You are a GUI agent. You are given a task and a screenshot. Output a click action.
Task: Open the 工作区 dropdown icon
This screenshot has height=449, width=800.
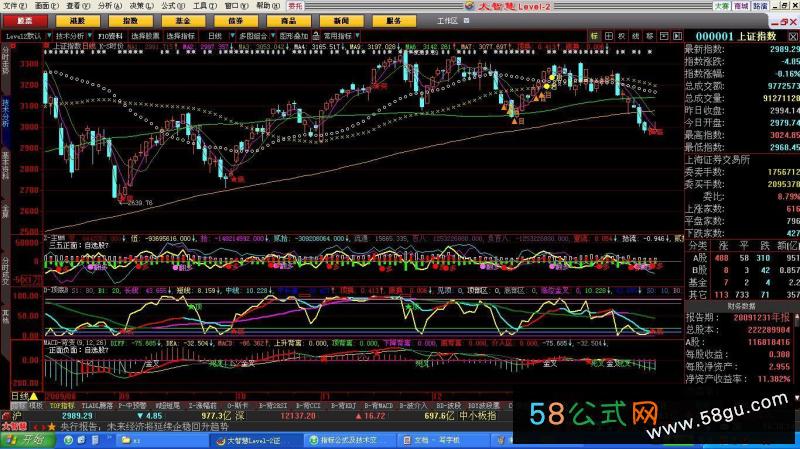(466, 21)
